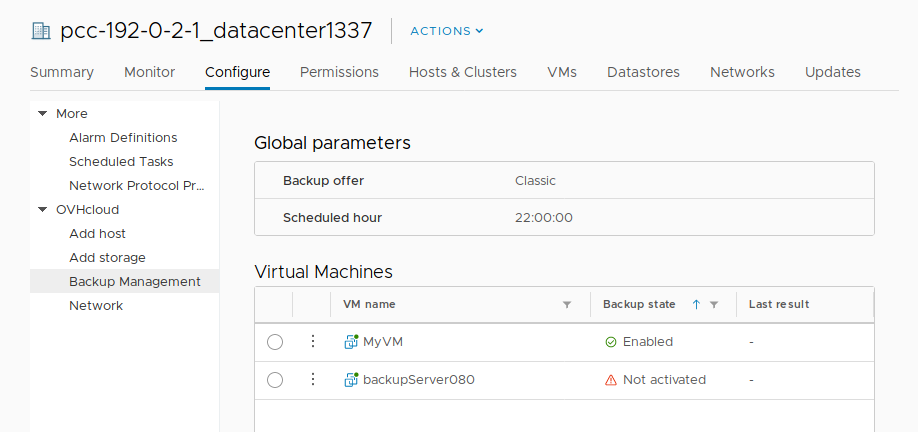The image size is (918, 432).
Task: Select the MyVM row radio button
Action: pyautogui.click(x=275, y=342)
